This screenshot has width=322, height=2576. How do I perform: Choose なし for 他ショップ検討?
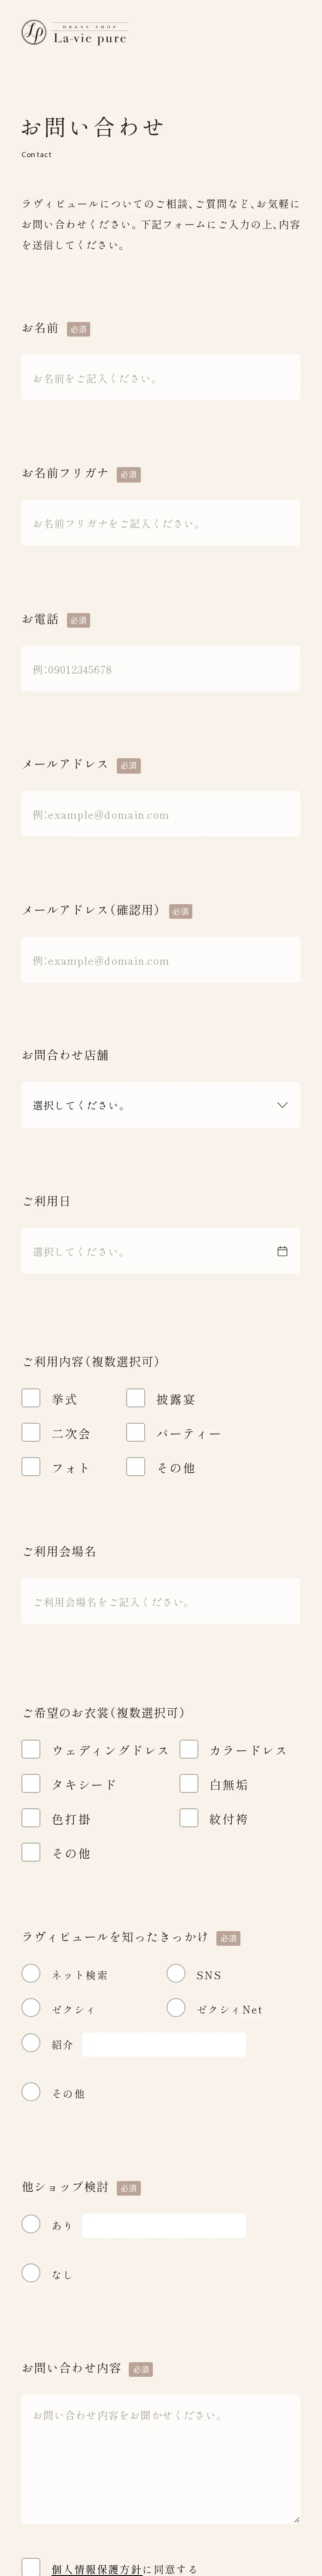(31, 2272)
